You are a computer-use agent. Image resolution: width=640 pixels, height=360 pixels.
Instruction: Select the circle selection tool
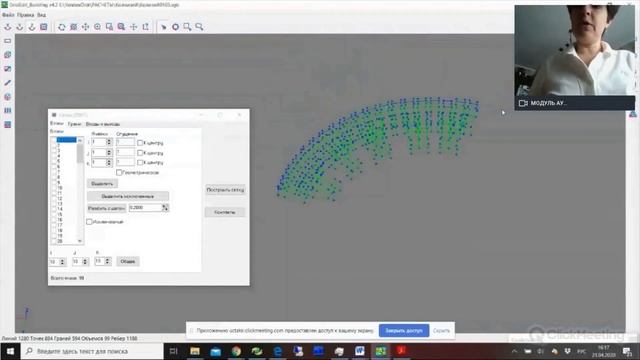(x=176, y=27)
